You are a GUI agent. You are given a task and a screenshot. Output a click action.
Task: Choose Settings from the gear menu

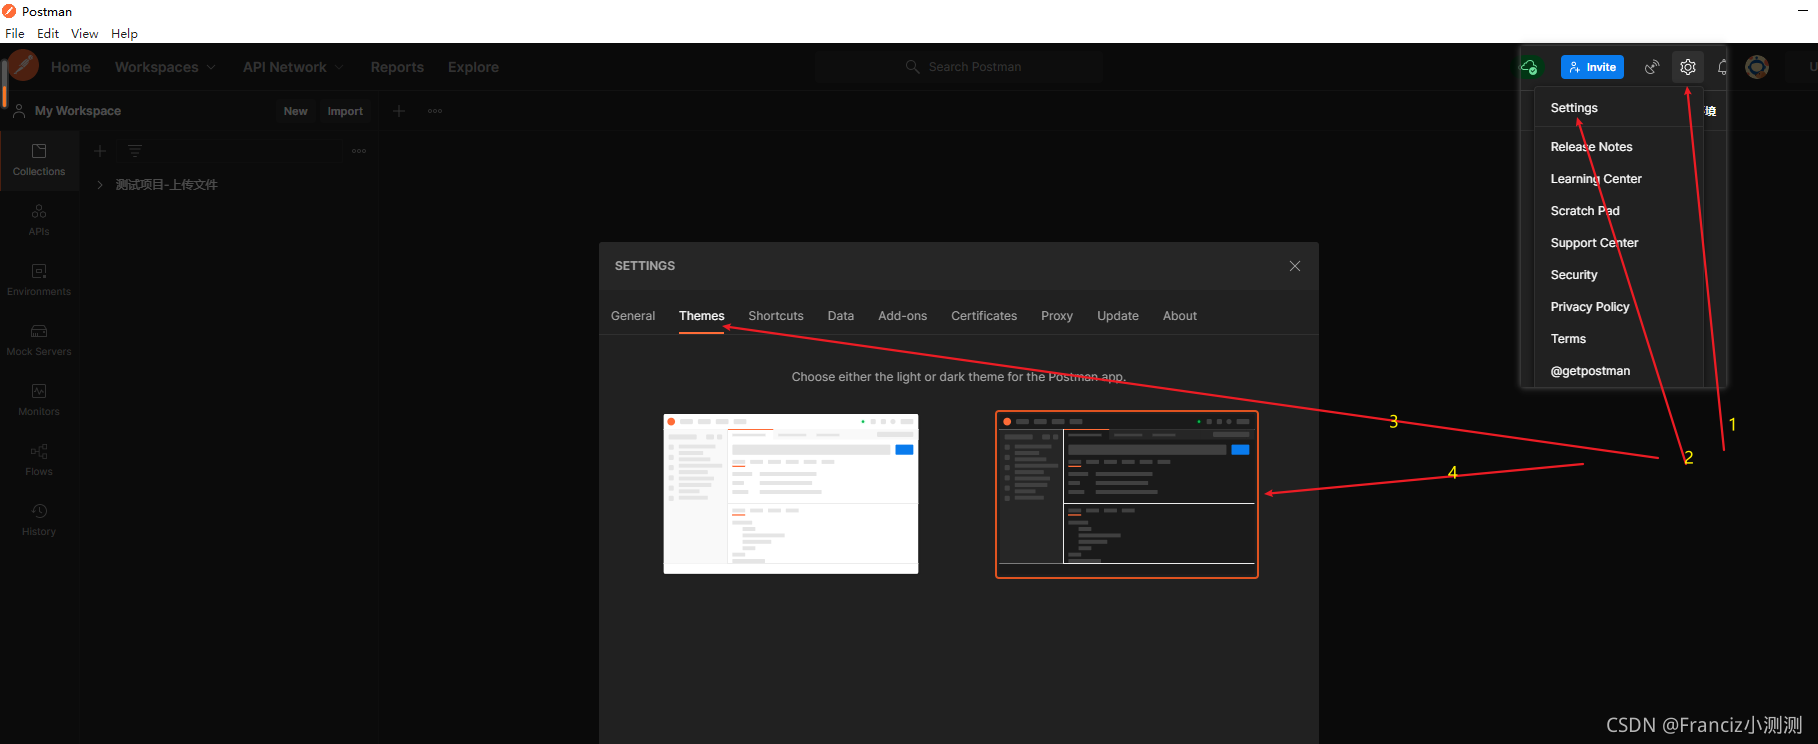pyautogui.click(x=1574, y=108)
